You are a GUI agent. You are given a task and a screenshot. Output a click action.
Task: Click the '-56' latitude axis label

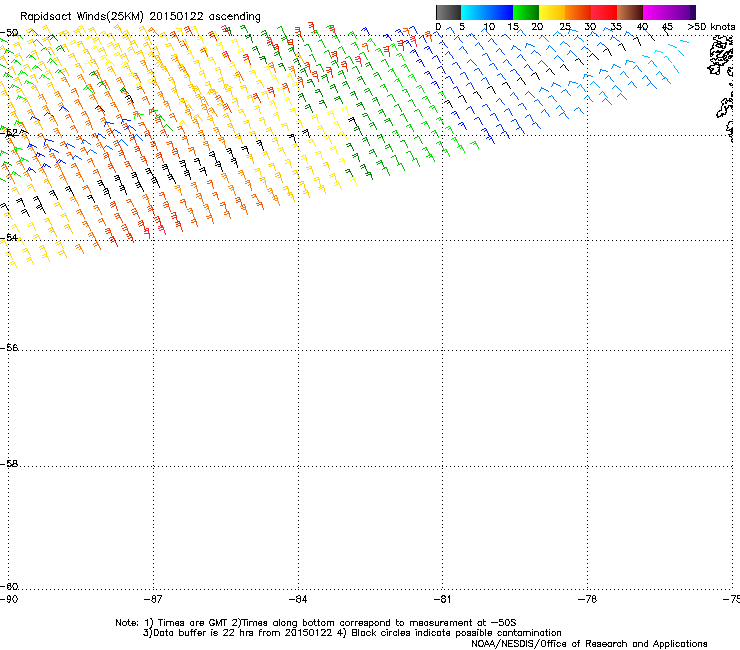pos(9,347)
